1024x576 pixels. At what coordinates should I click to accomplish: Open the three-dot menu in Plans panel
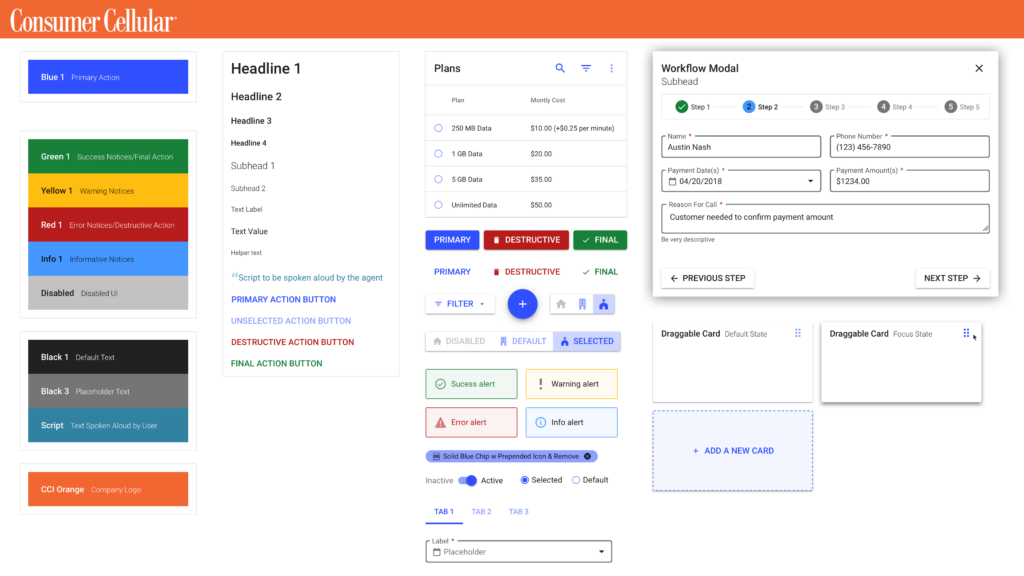612,68
